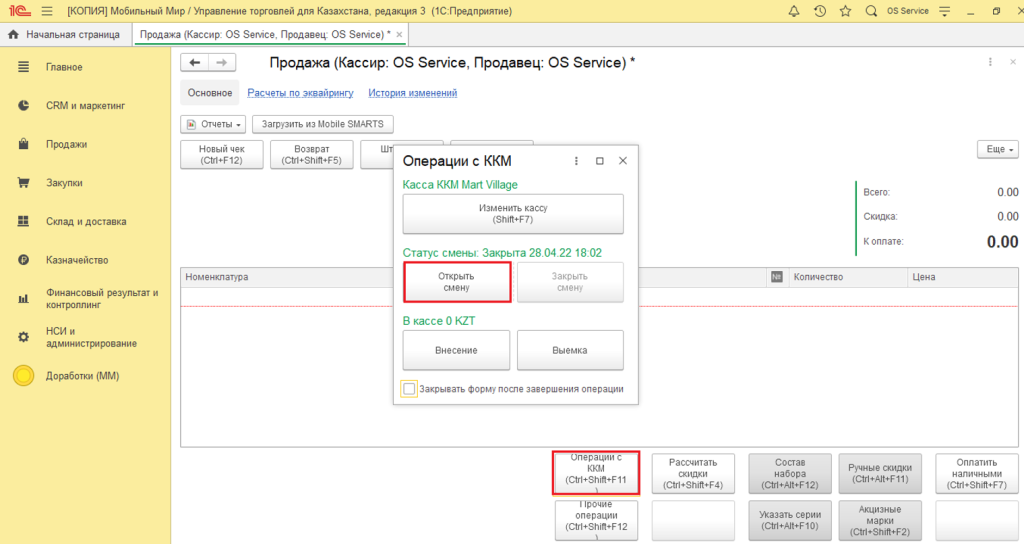Click Рассчитать скидки button
The image size is (1024, 544).
pos(693,473)
